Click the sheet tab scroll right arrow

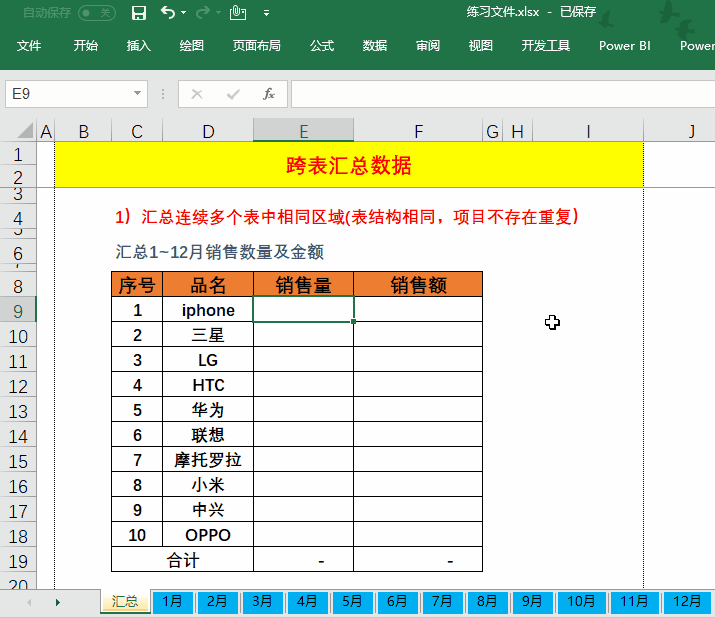pyautogui.click(x=57, y=602)
